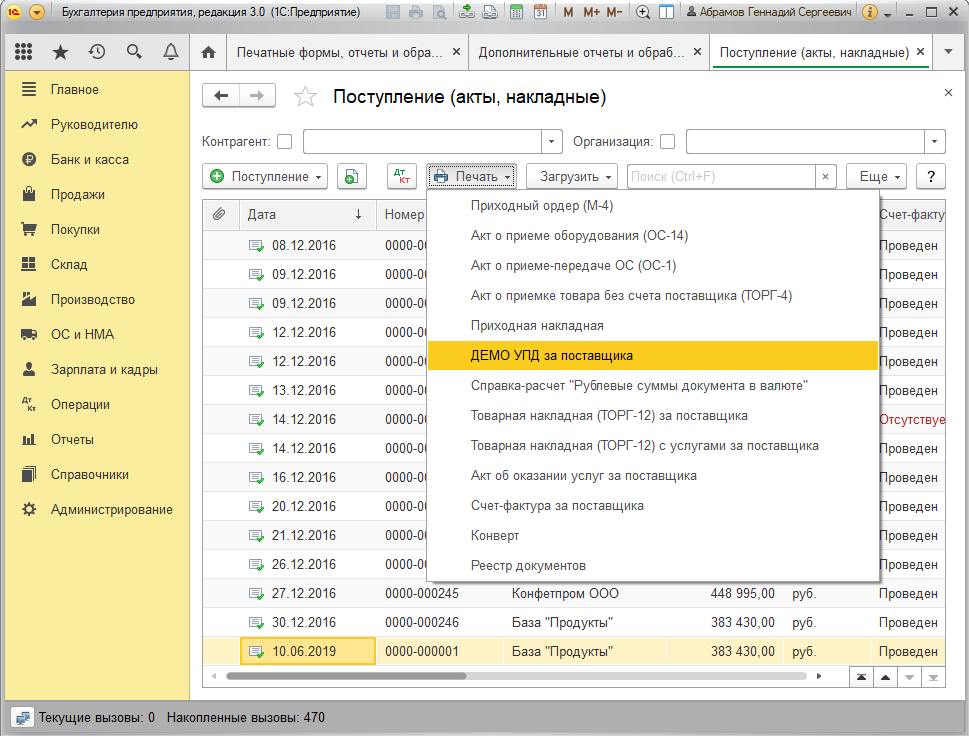The image size is (969, 736).
Task: Open the sections menu grid icon
Action: click(23, 52)
